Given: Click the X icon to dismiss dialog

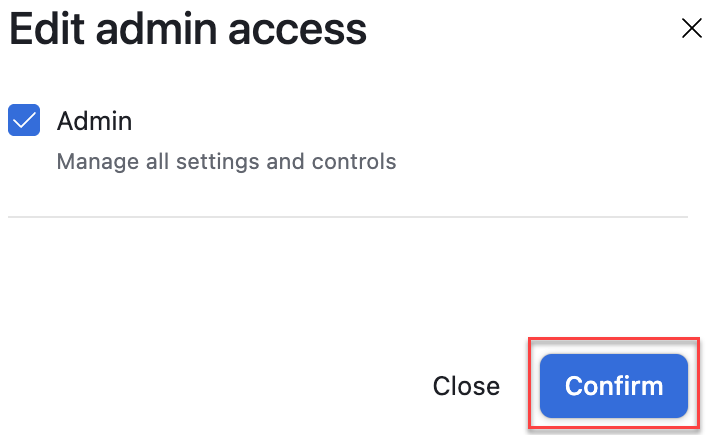Looking at the screenshot, I should click(x=691, y=28).
